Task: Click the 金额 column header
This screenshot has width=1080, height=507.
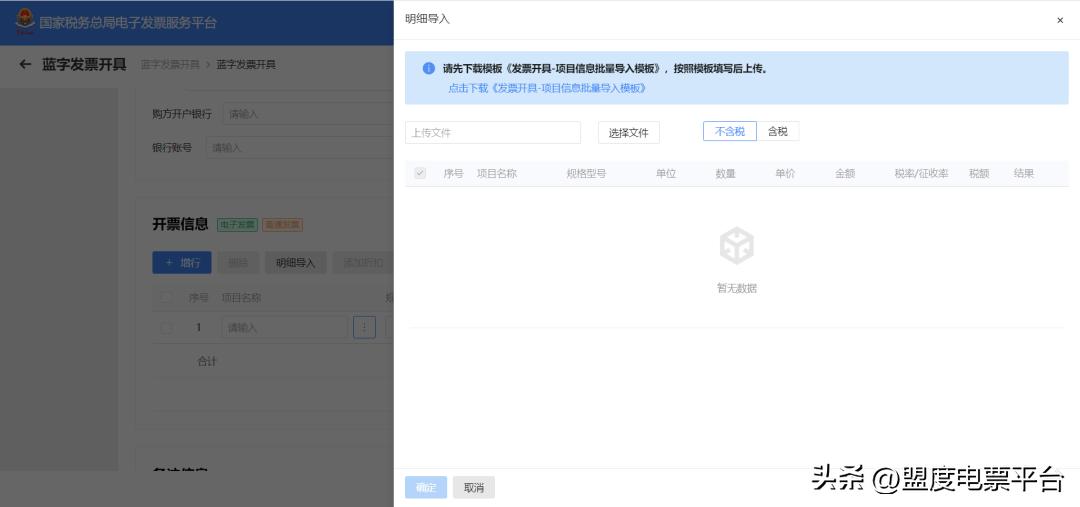Action: pyautogui.click(x=845, y=174)
